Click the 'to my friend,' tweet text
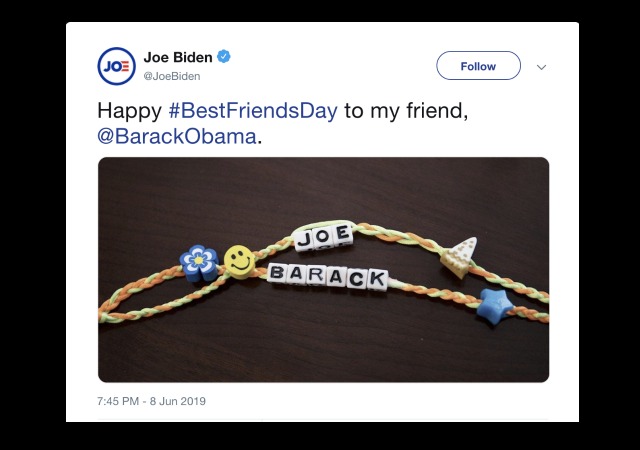The height and width of the screenshot is (450, 640). pos(406,111)
